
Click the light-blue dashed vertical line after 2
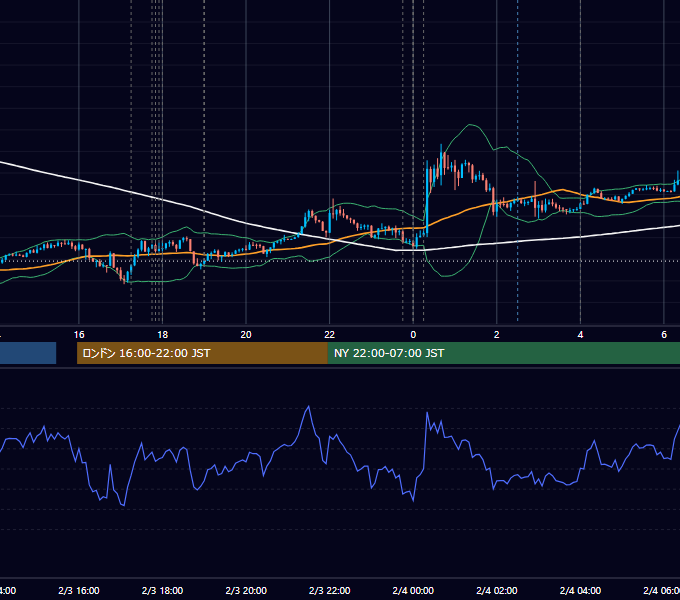[517, 161]
